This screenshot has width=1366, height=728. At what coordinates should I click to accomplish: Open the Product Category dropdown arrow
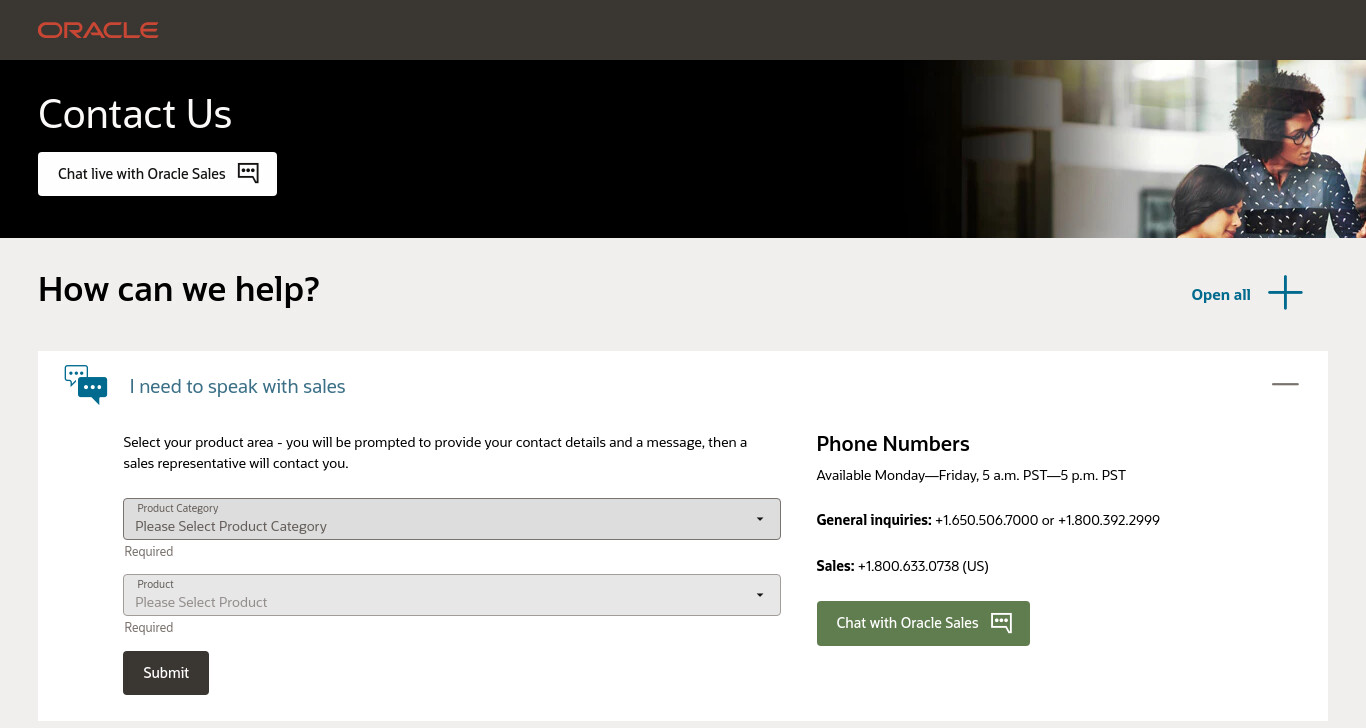click(x=760, y=519)
